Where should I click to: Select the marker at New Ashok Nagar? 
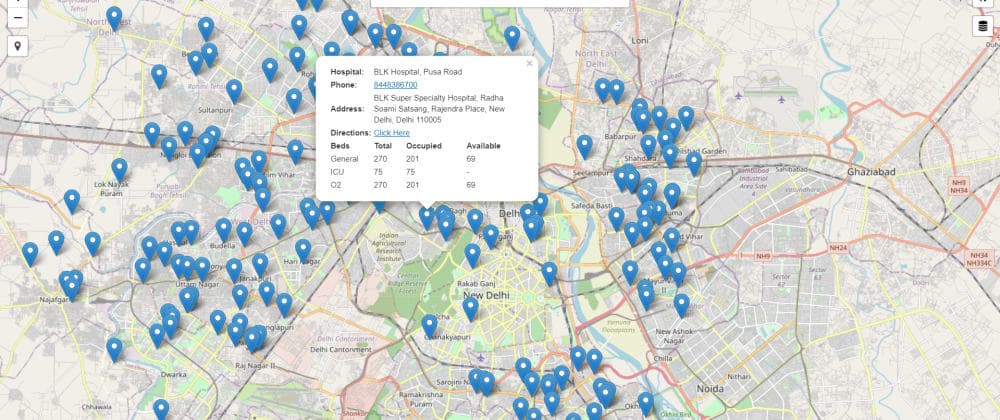[681, 304]
